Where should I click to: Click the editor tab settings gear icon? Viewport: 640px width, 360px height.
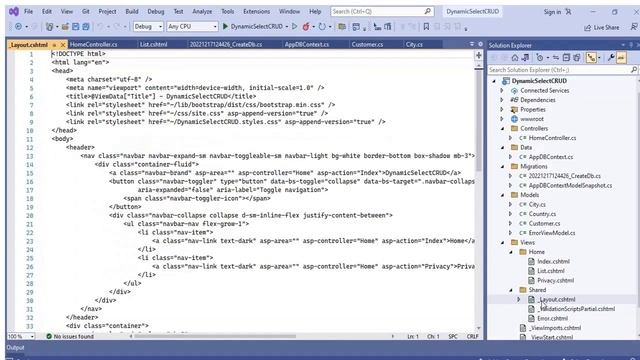480,44
